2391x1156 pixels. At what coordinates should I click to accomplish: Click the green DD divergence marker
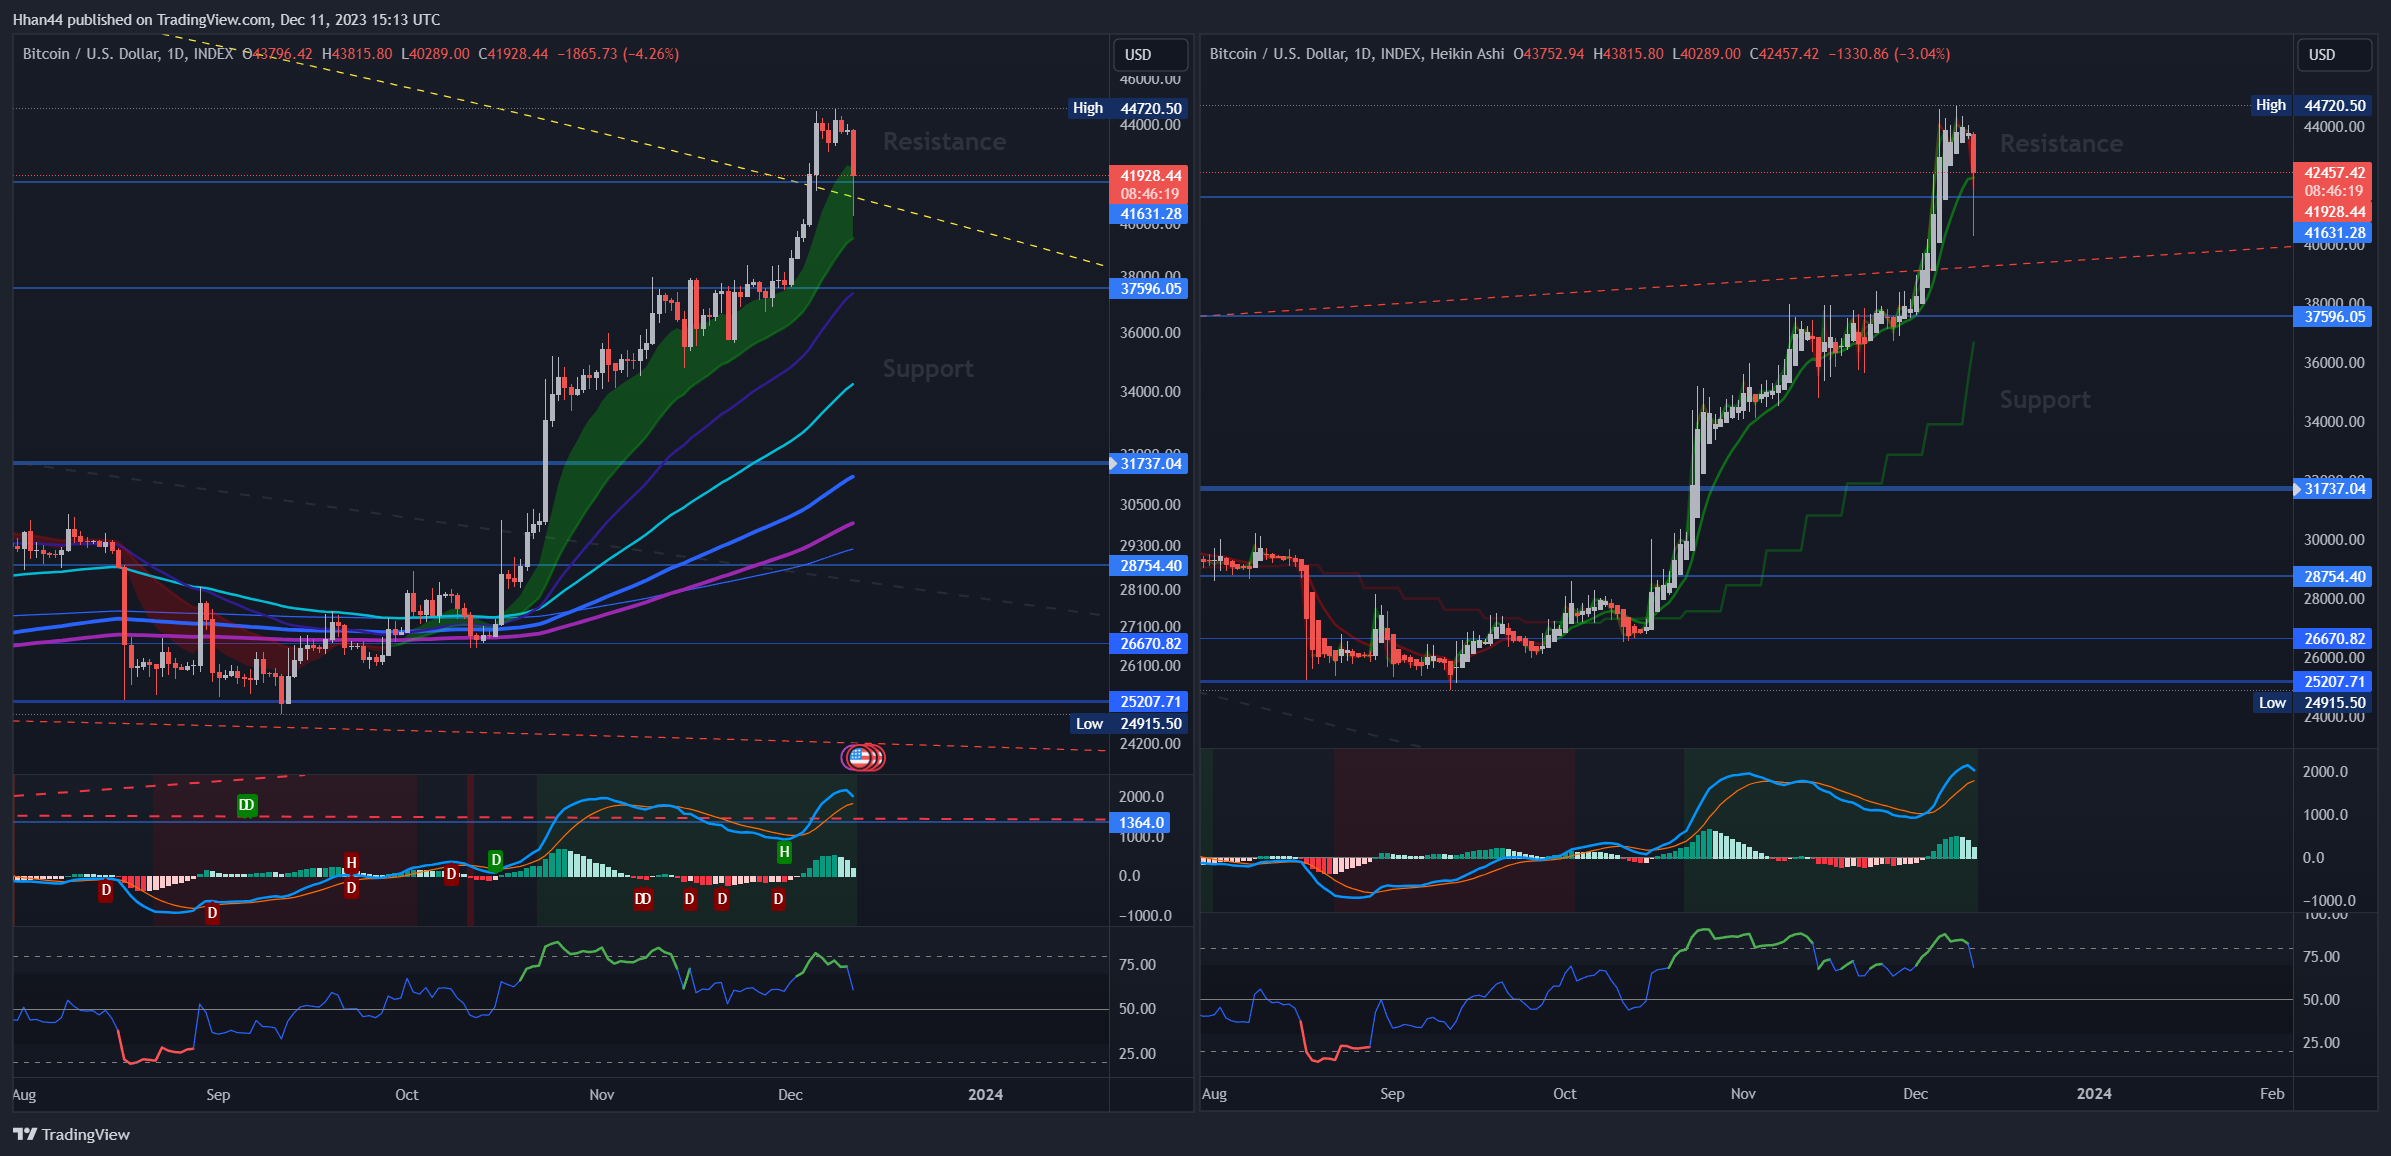tap(247, 805)
